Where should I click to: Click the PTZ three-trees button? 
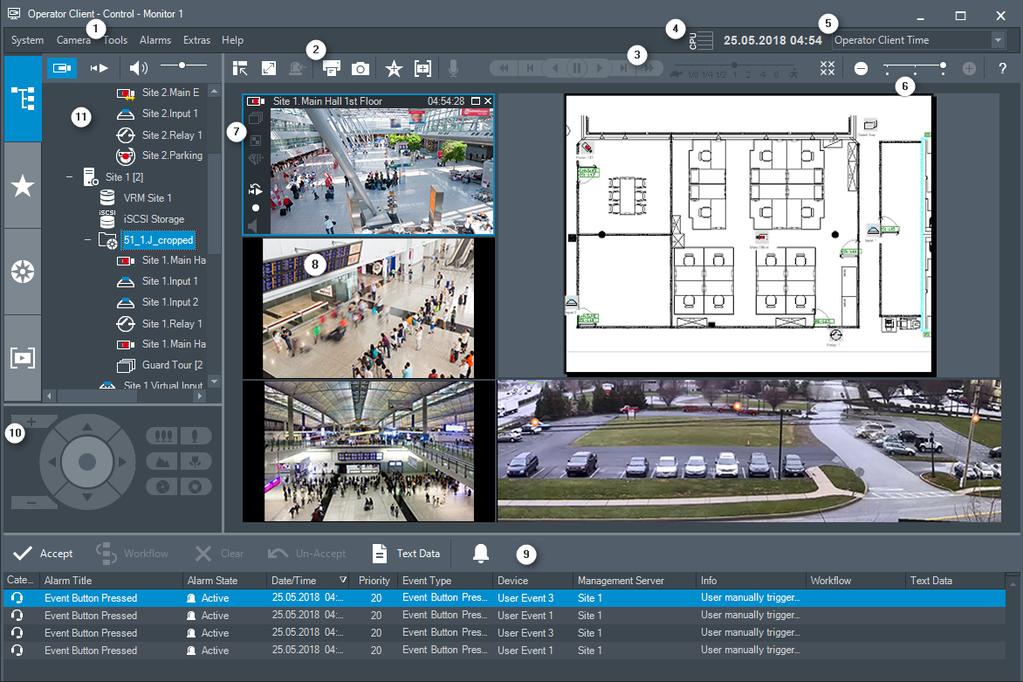162,435
